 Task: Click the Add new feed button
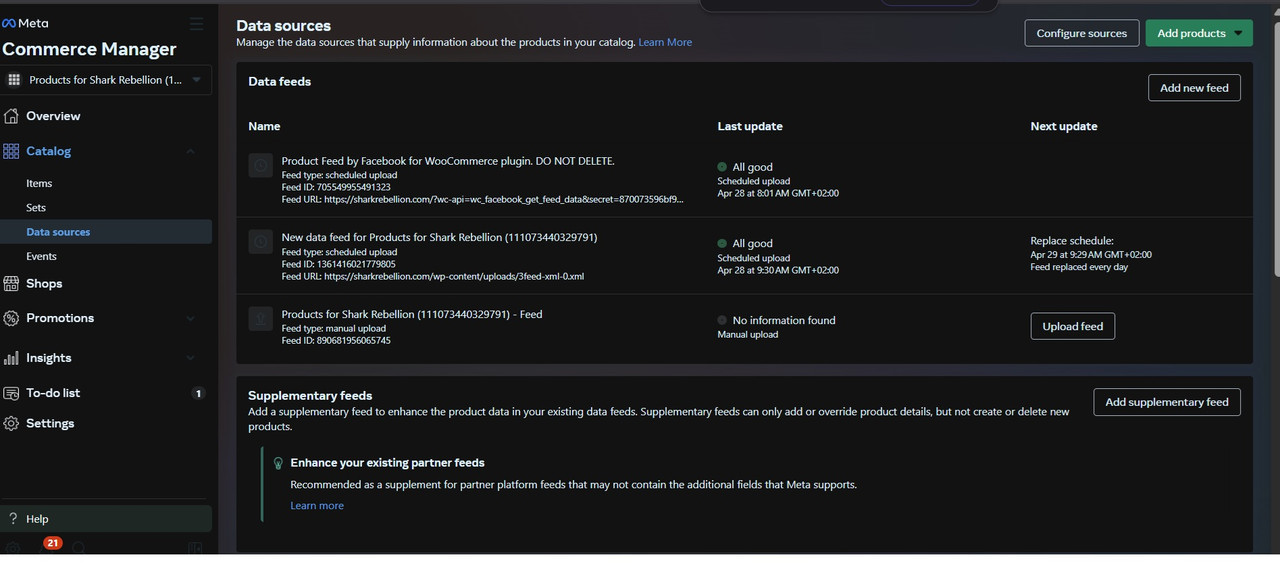coord(1194,88)
